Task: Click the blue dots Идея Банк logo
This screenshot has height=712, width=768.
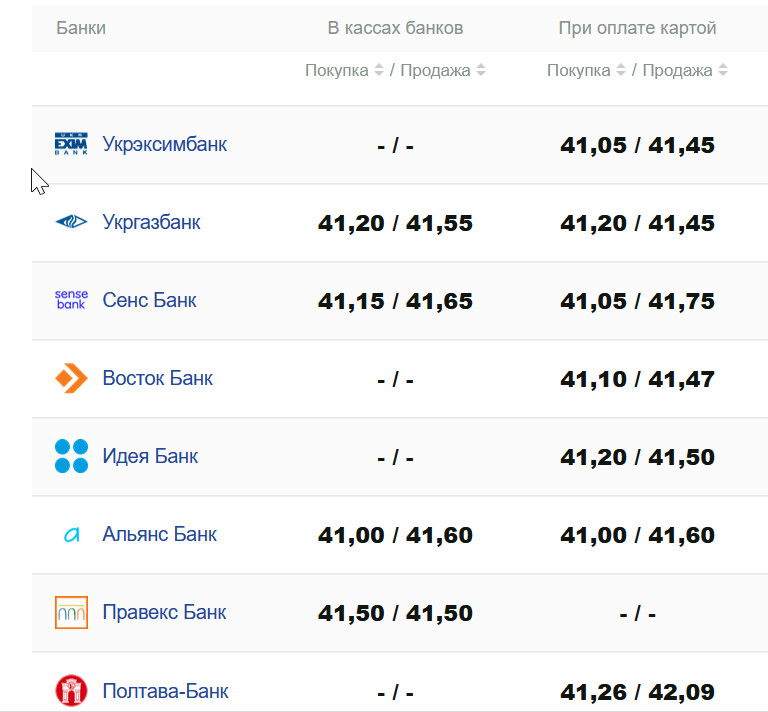Action: click(x=71, y=456)
